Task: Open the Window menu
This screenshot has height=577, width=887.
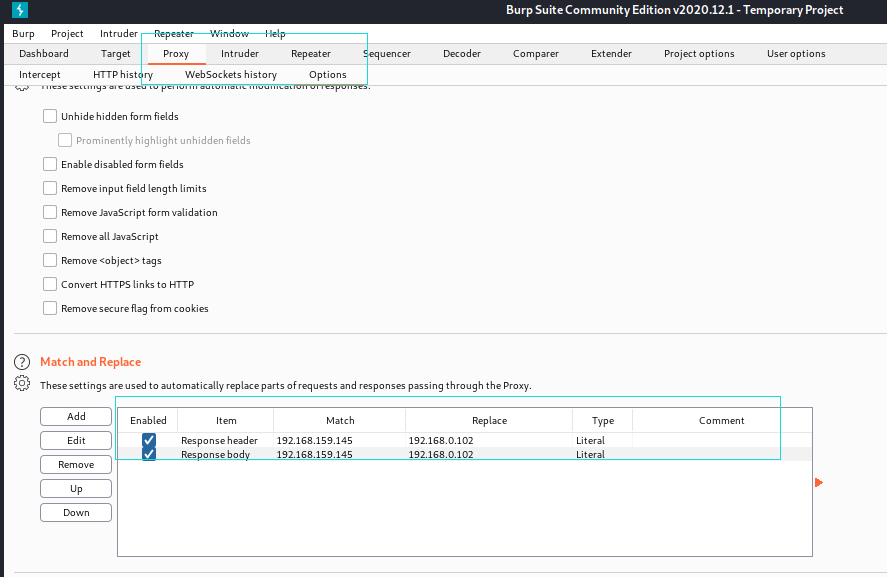Action: click(229, 33)
